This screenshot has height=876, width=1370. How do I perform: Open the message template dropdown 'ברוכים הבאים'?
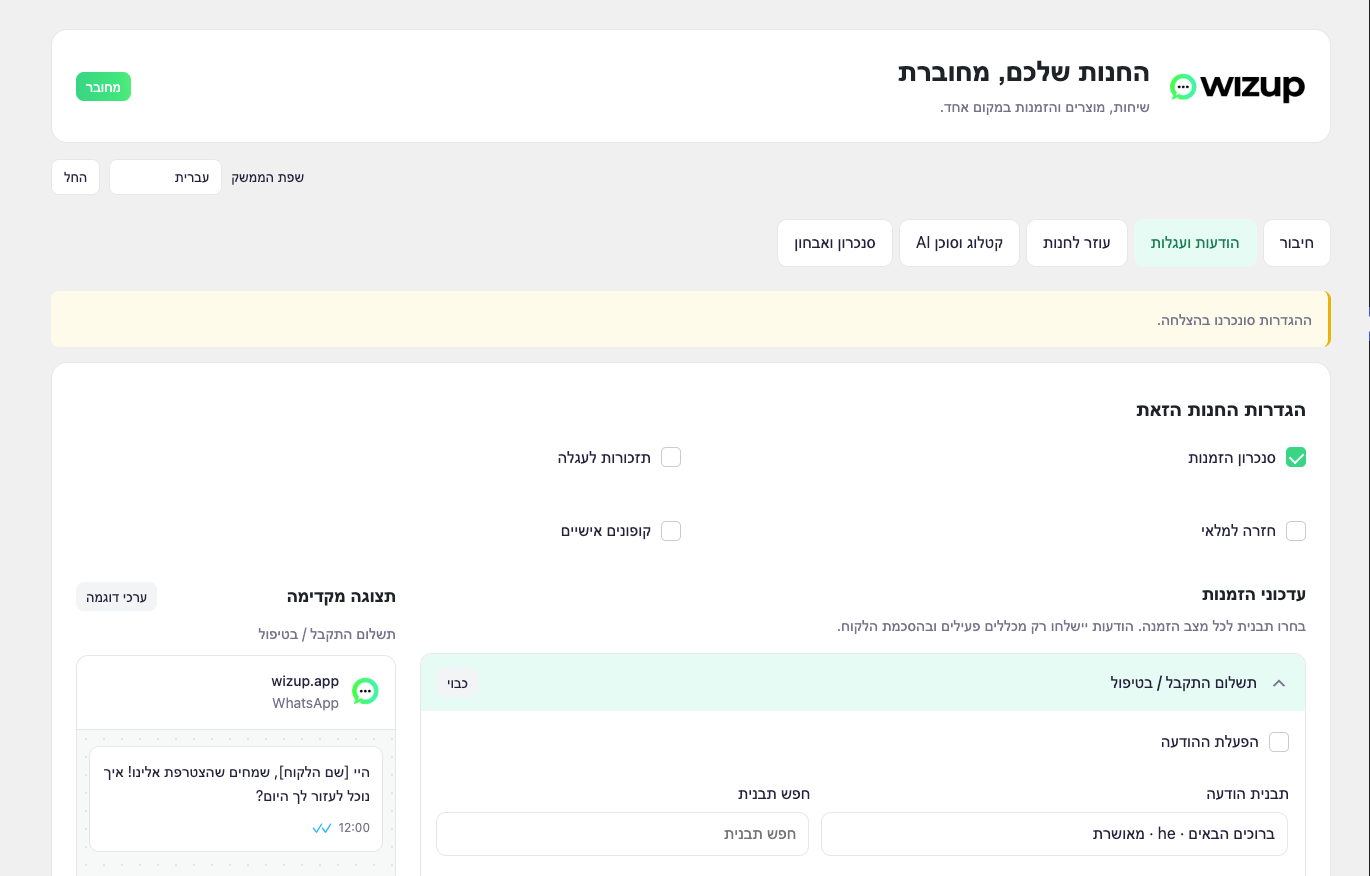pos(1054,834)
